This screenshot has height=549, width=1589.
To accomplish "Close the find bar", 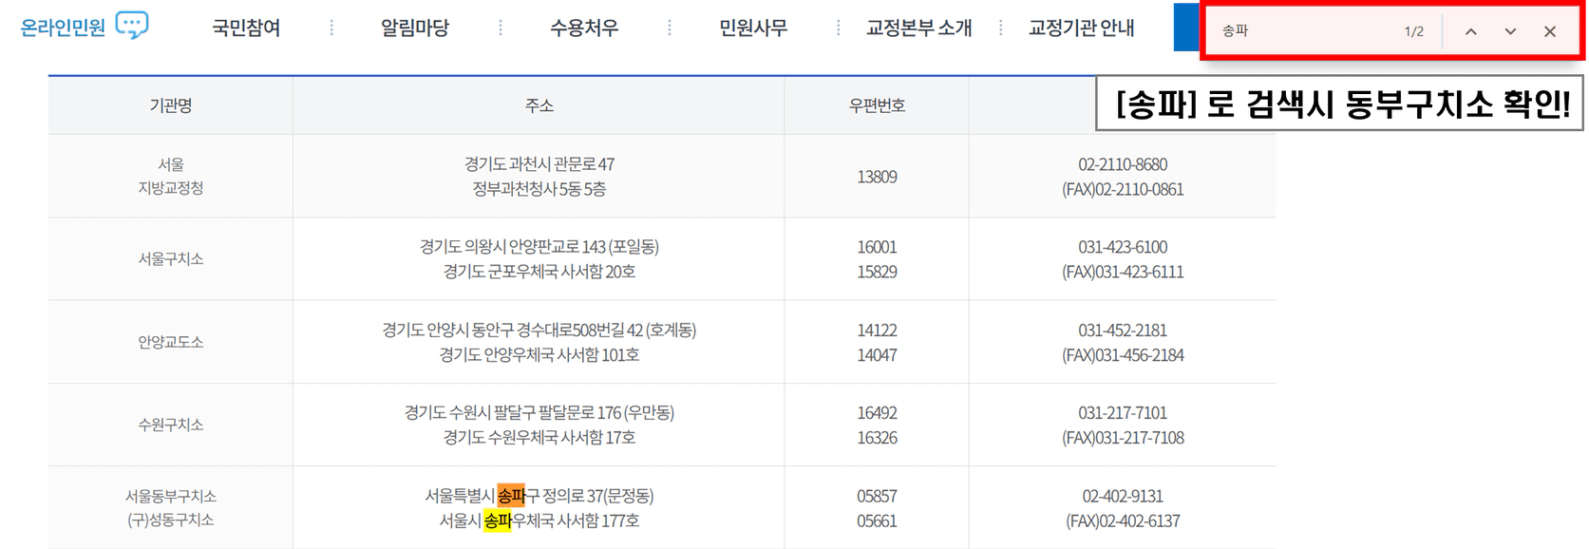I will click(1550, 32).
